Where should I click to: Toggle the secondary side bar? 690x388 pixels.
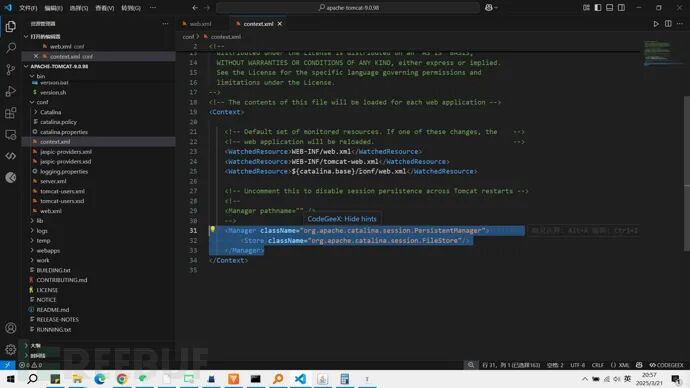(x=621, y=7)
